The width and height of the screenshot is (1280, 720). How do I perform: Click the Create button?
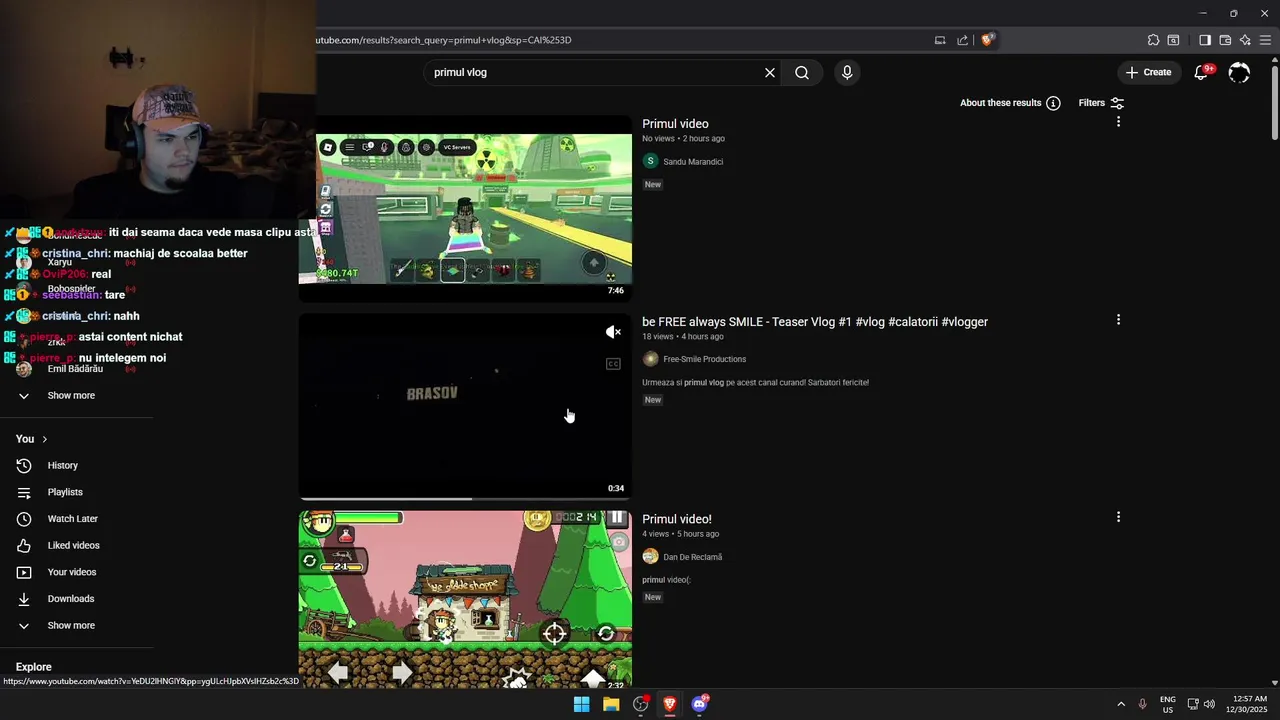1148,72
